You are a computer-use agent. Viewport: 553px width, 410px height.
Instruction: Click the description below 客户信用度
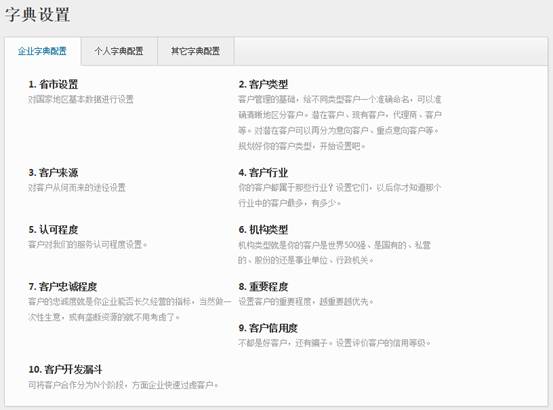(x=334, y=343)
